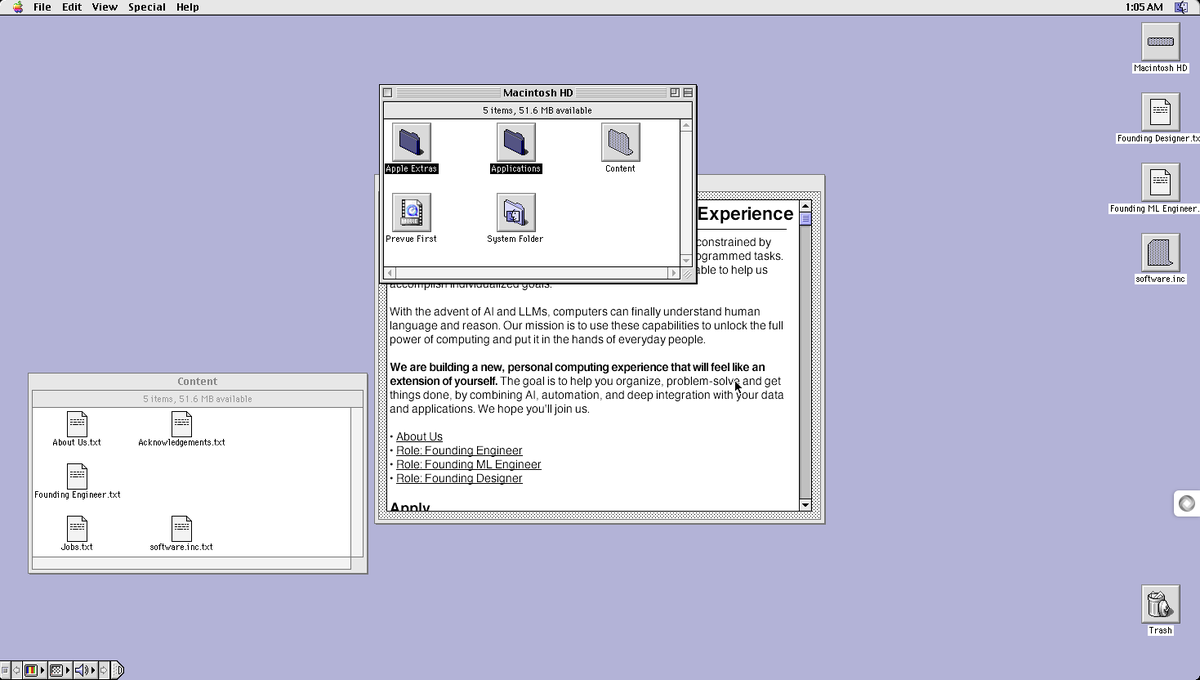Image resolution: width=1200 pixels, height=680 pixels.
Task: Select the Founding Designer.txt desktop file
Action: pos(1160,112)
